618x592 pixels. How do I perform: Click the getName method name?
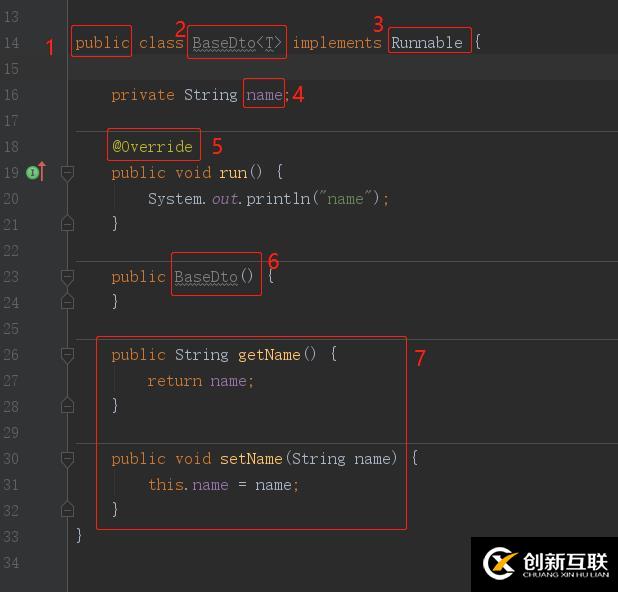tap(269, 355)
